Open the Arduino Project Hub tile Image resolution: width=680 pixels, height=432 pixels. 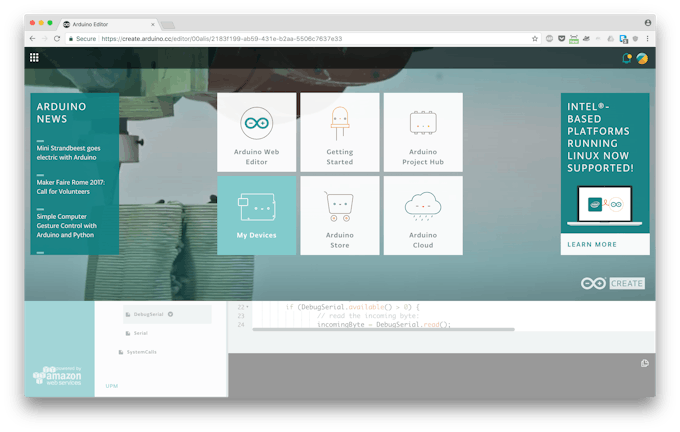[x=423, y=132]
